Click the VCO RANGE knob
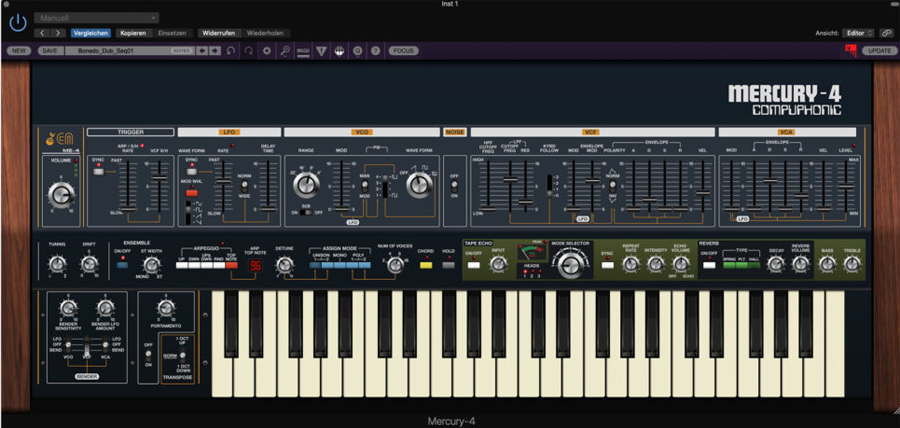 307,185
